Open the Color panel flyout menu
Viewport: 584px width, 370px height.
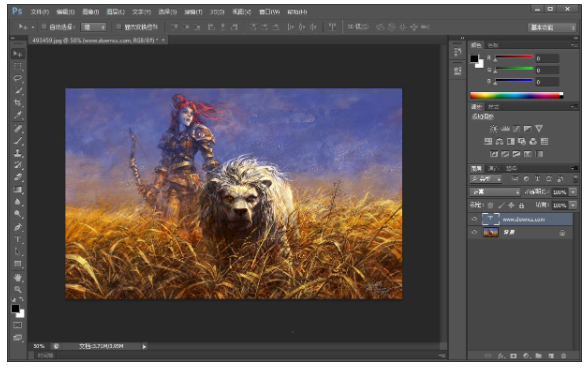tap(574, 45)
